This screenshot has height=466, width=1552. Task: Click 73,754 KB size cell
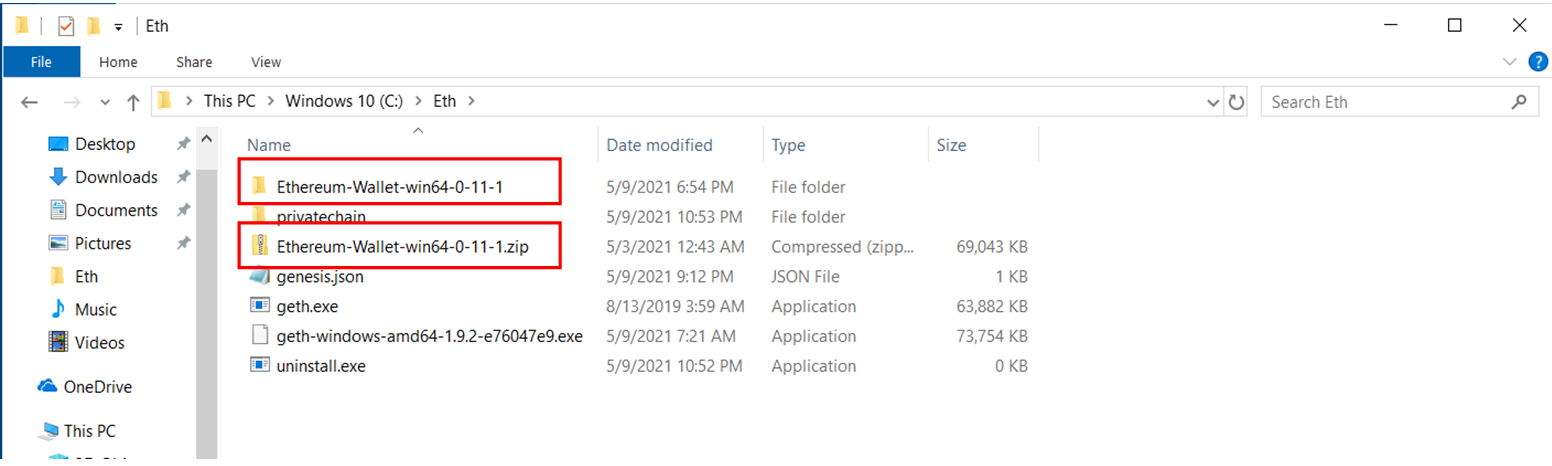[x=993, y=336]
